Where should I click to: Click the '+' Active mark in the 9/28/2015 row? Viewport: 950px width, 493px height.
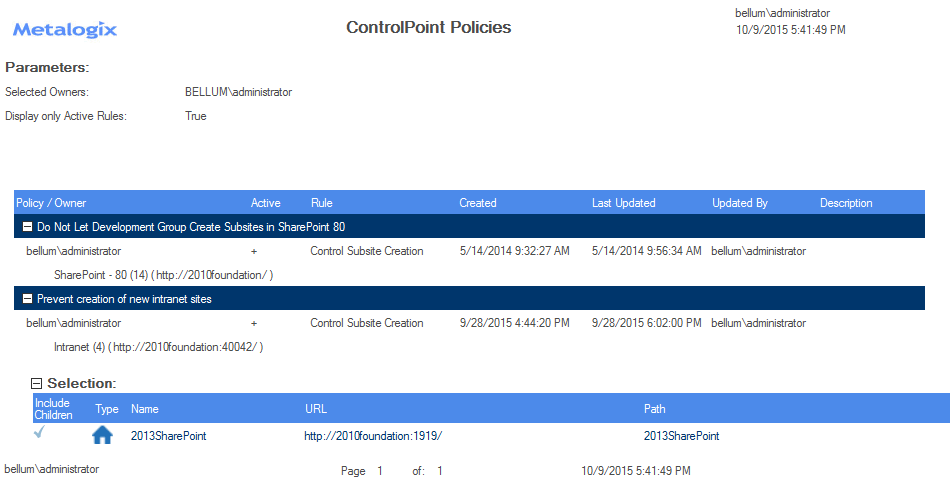[x=254, y=323]
